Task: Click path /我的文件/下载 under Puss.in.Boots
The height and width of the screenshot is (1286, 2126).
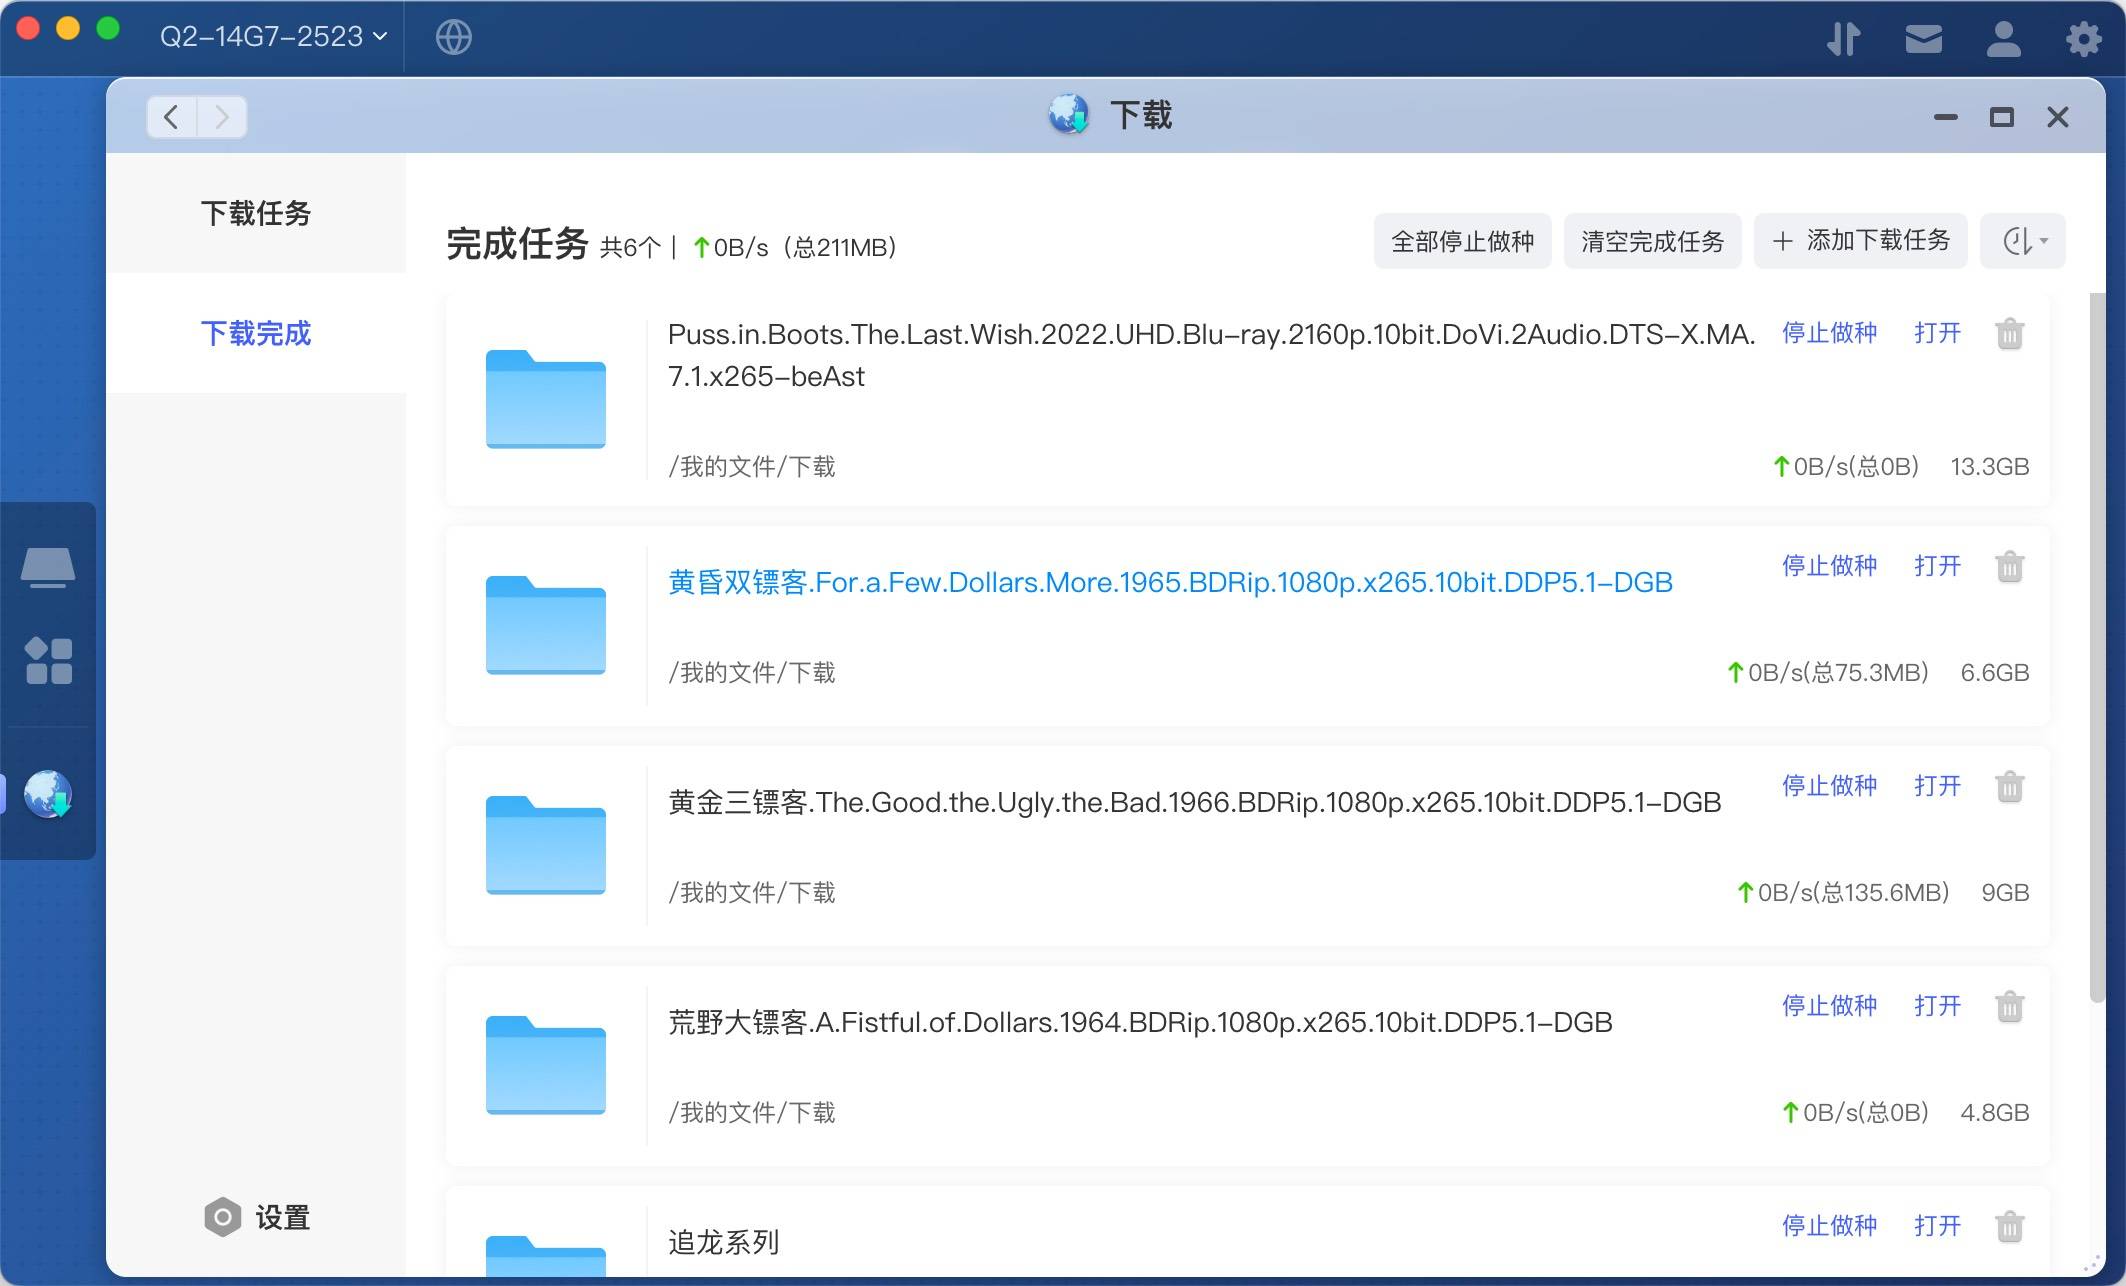Action: pos(752,466)
